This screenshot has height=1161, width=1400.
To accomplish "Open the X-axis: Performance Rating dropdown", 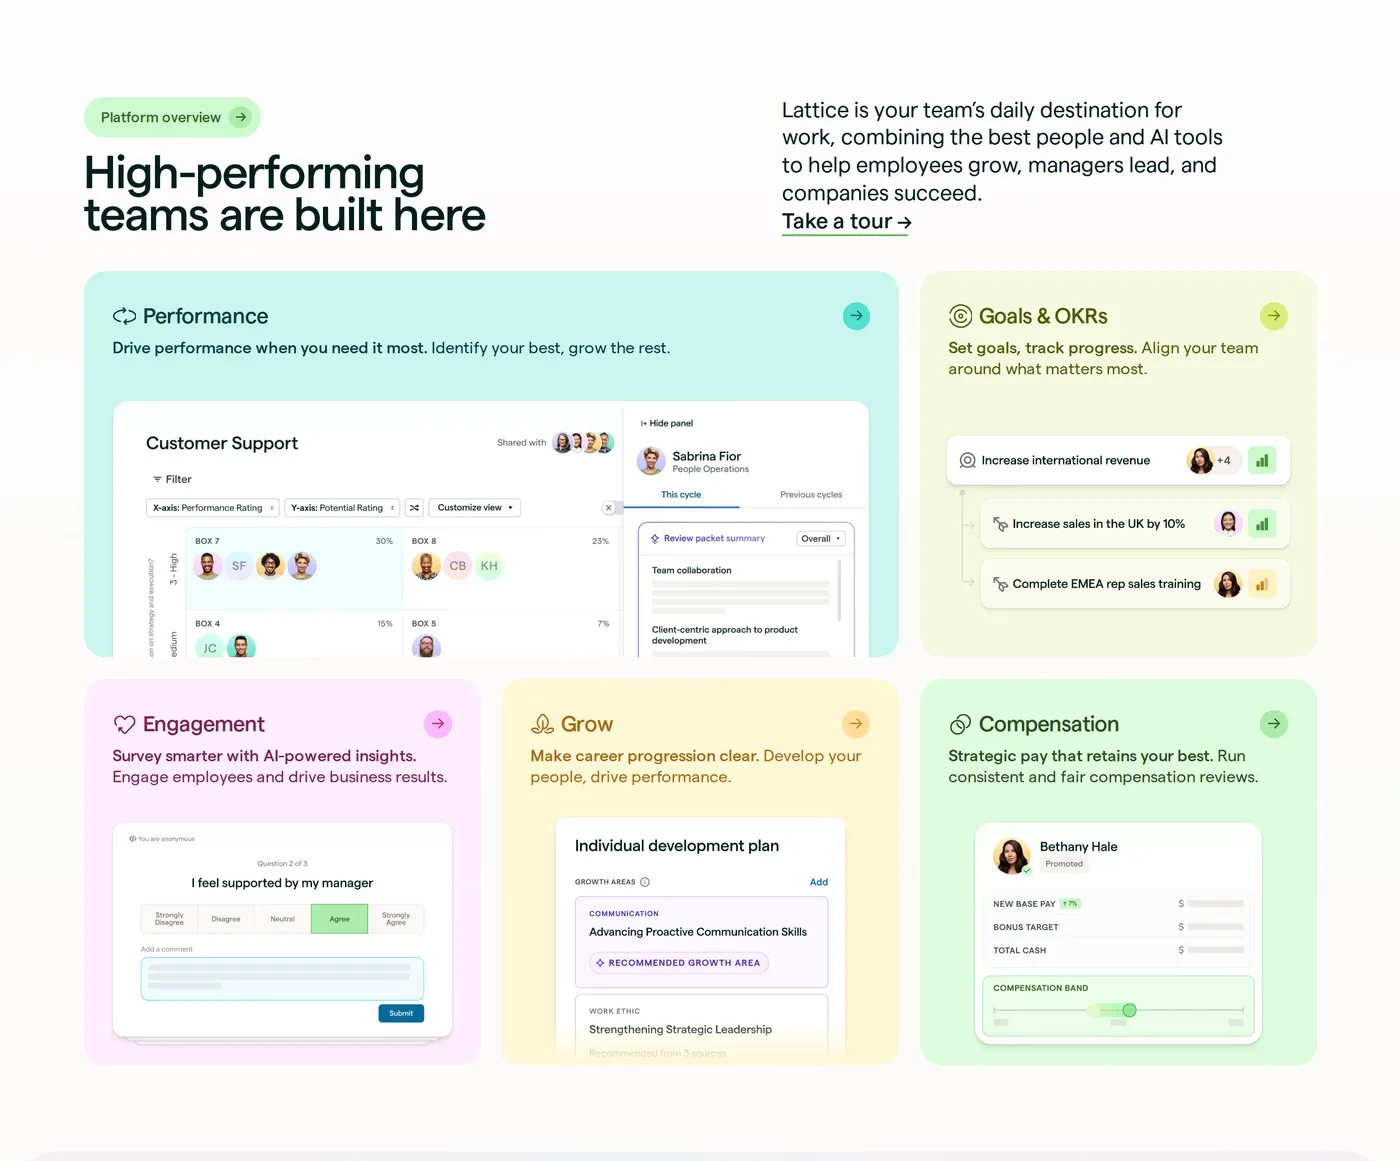I will 213,508.
